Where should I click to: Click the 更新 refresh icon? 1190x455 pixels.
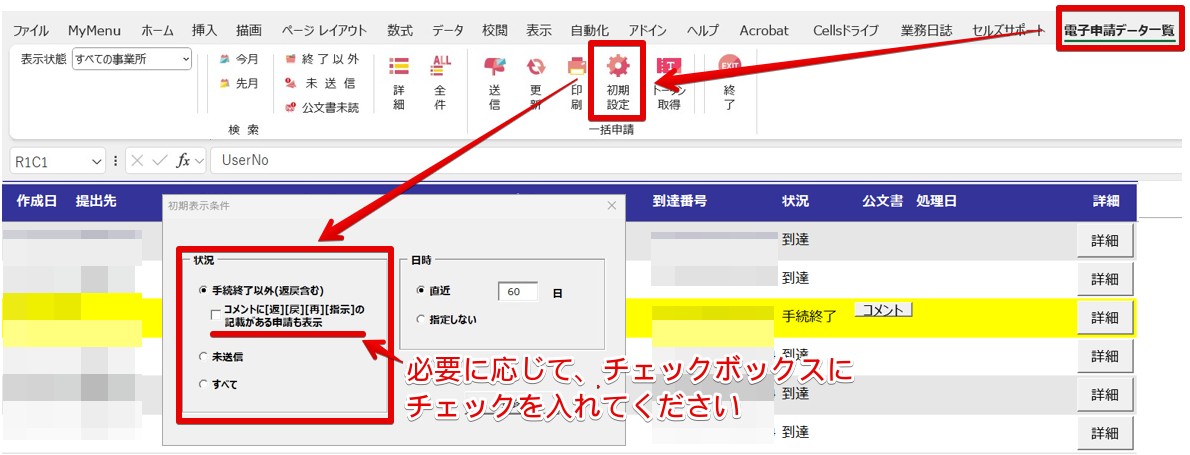(536, 68)
